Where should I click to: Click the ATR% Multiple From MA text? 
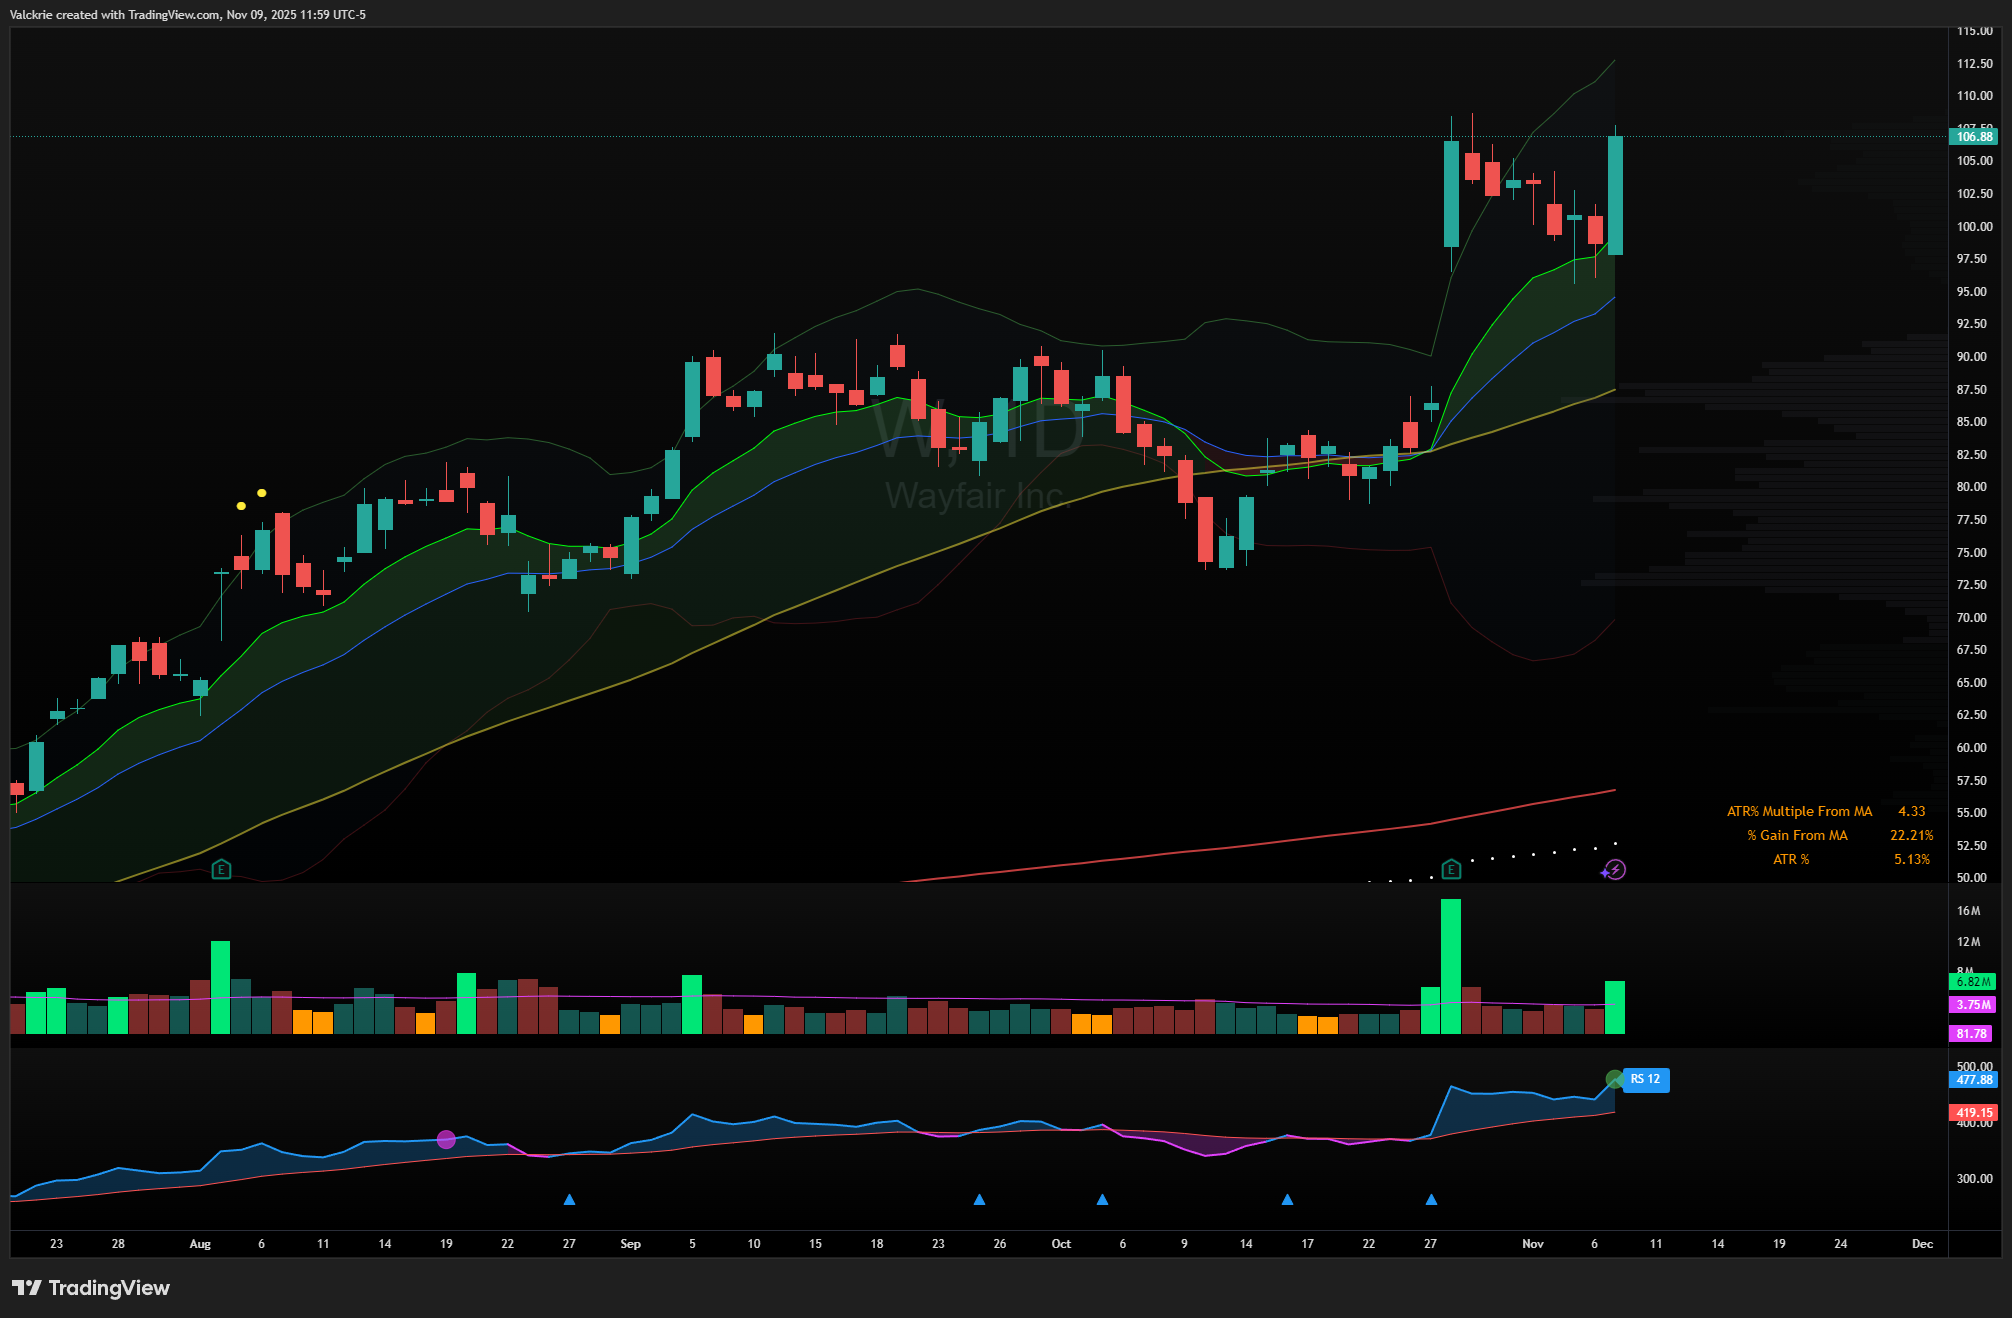pos(1799,811)
